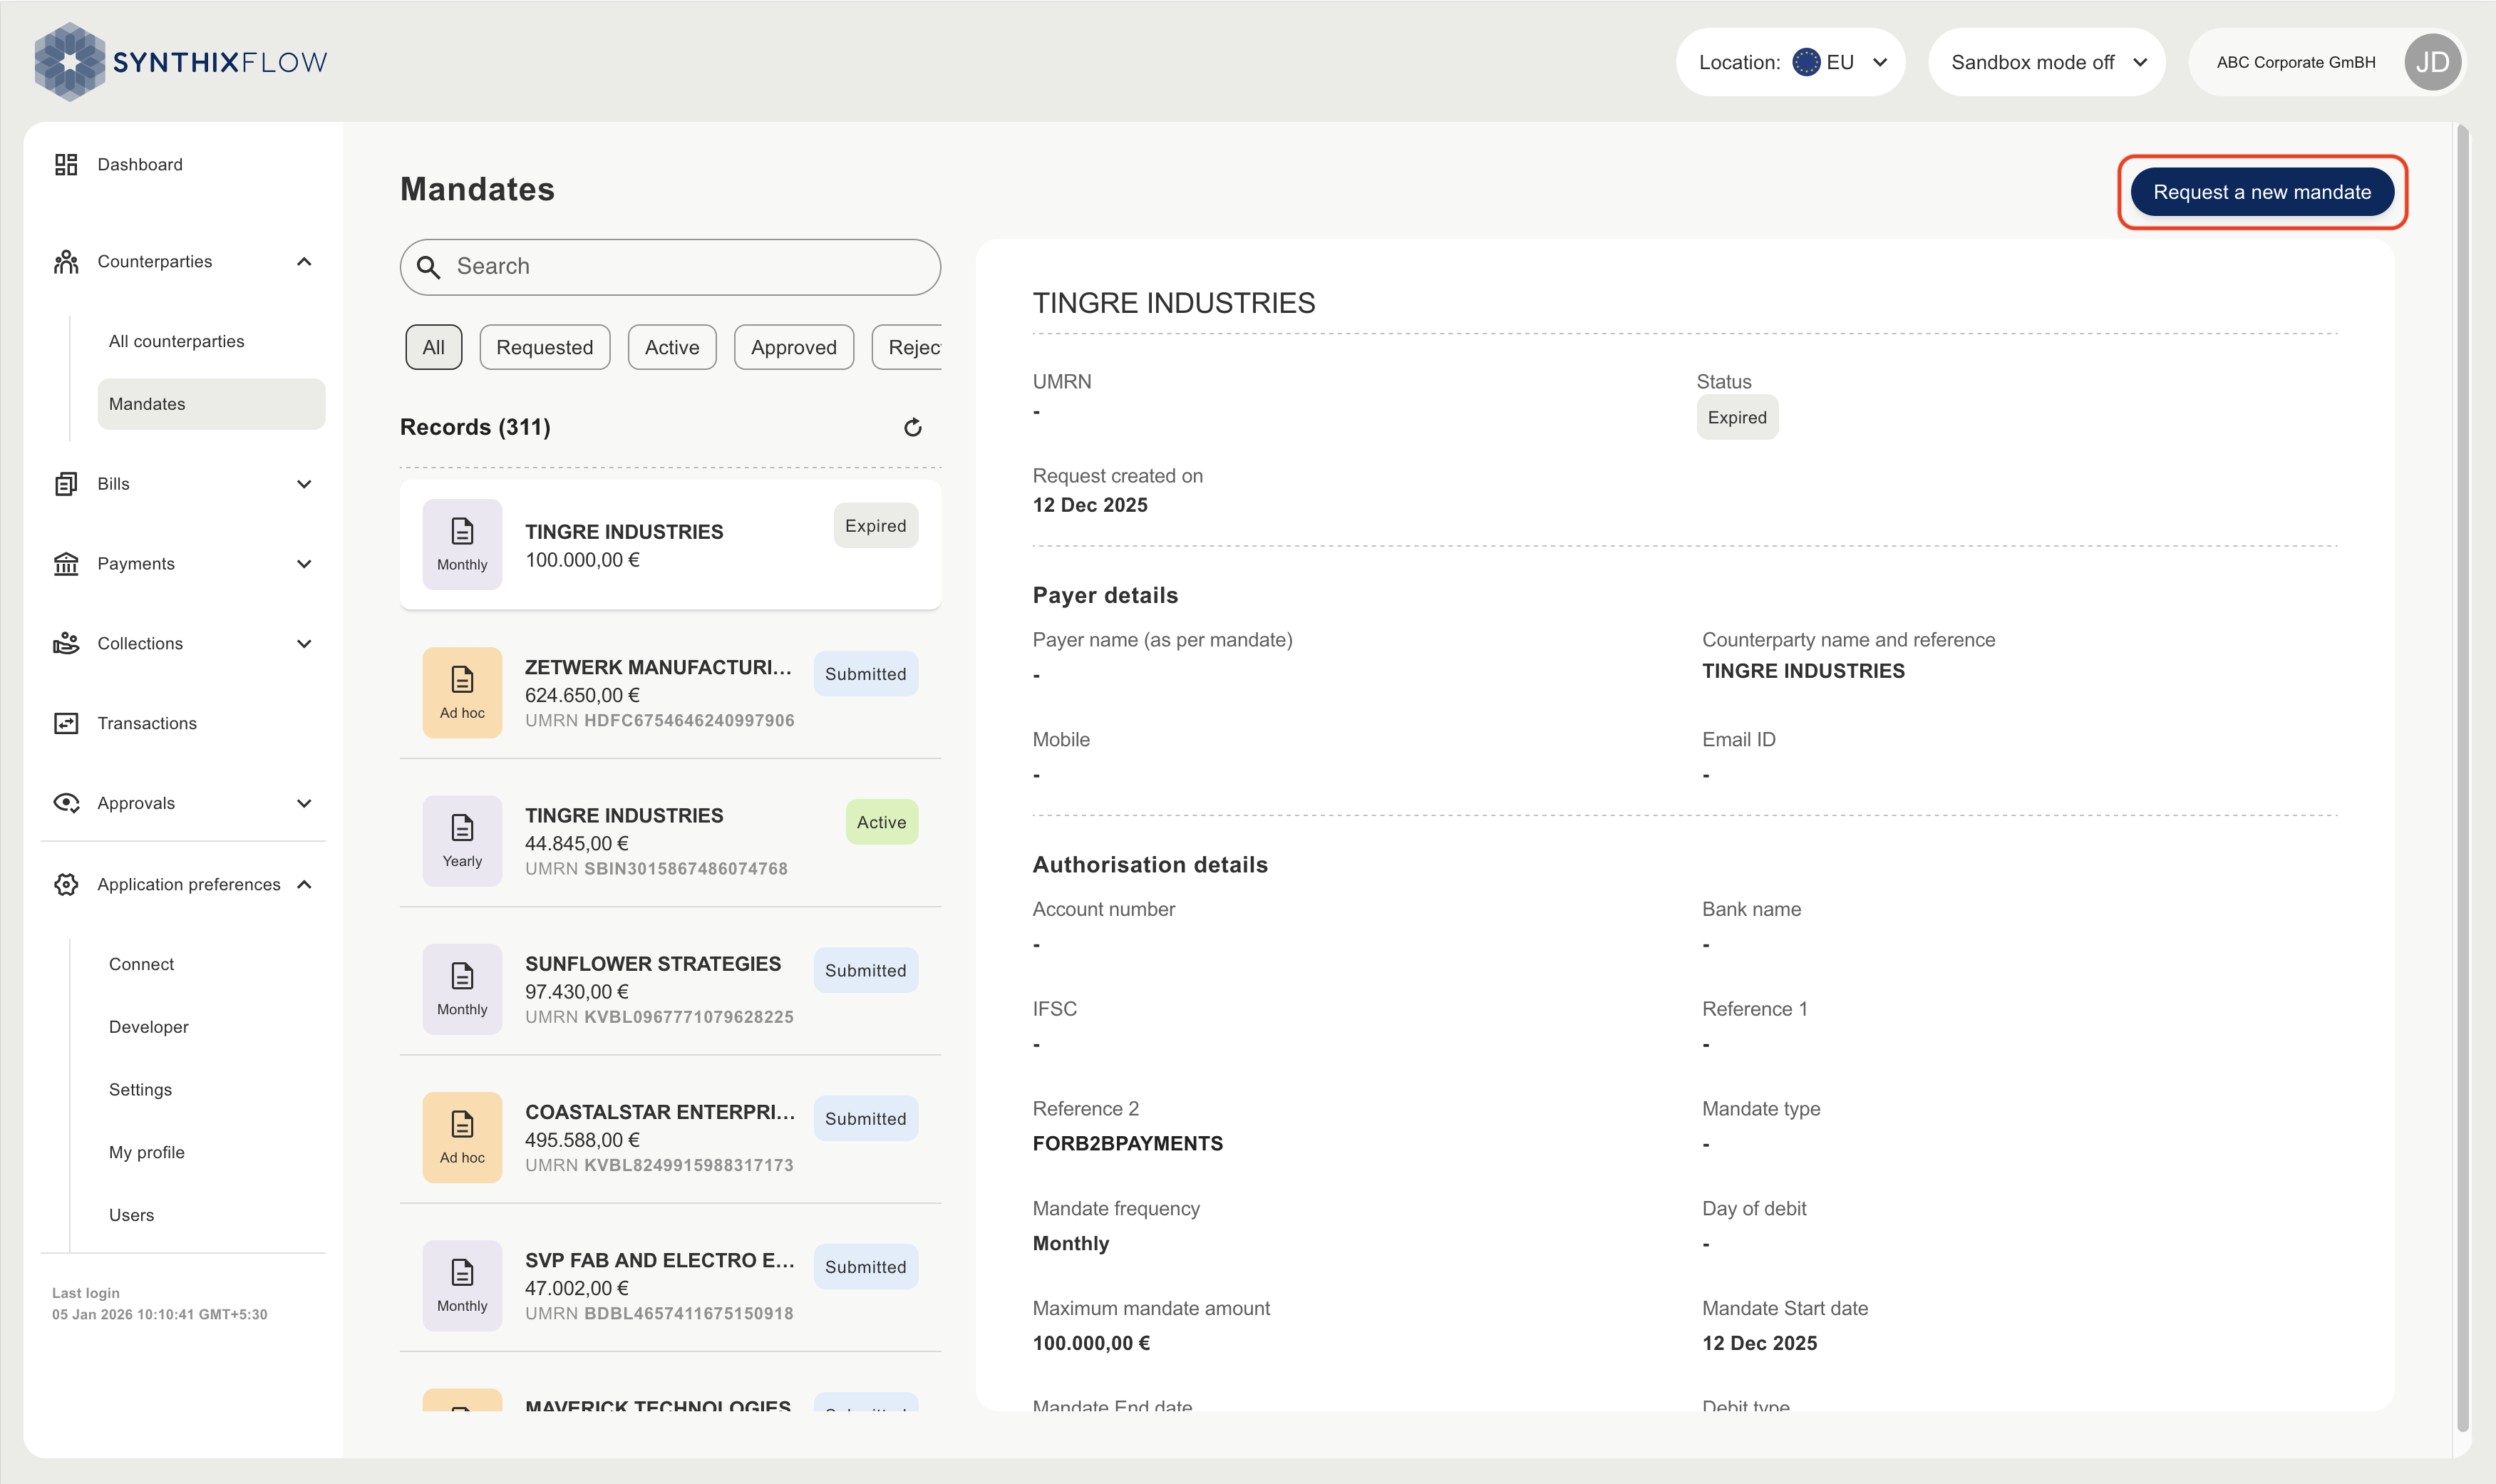Screen dimensions: 2496x1484
Task: Click the Counterparties people icon
Action: 66,262
